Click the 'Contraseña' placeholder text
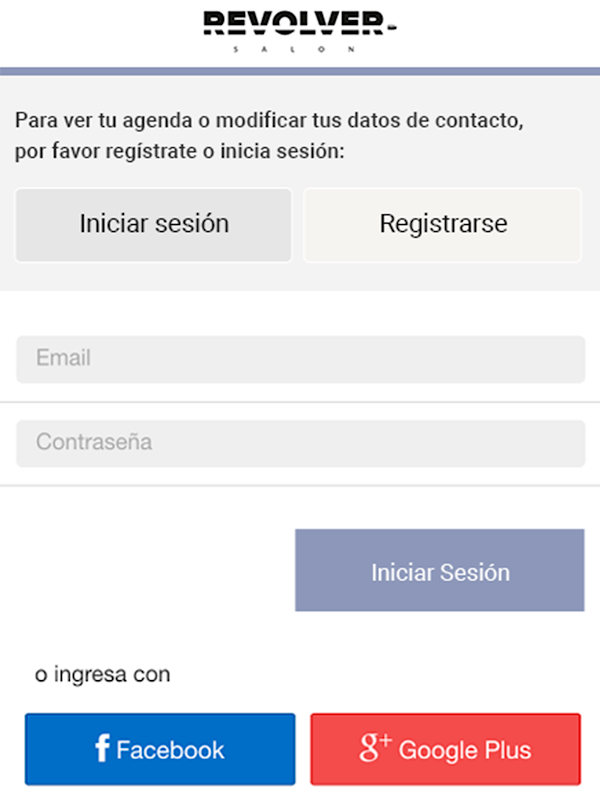Image resolution: width=600 pixels, height=800 pixels. (x=94, y=442)
